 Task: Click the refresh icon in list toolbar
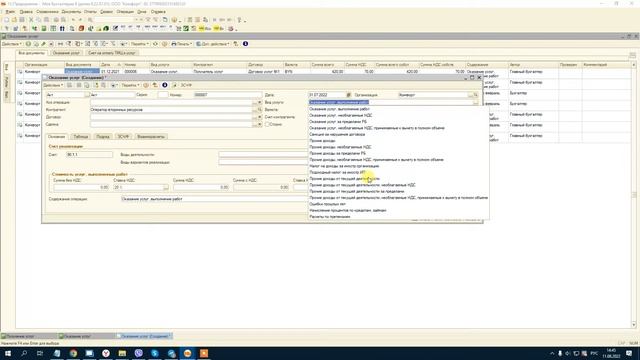tap(155, 44)
